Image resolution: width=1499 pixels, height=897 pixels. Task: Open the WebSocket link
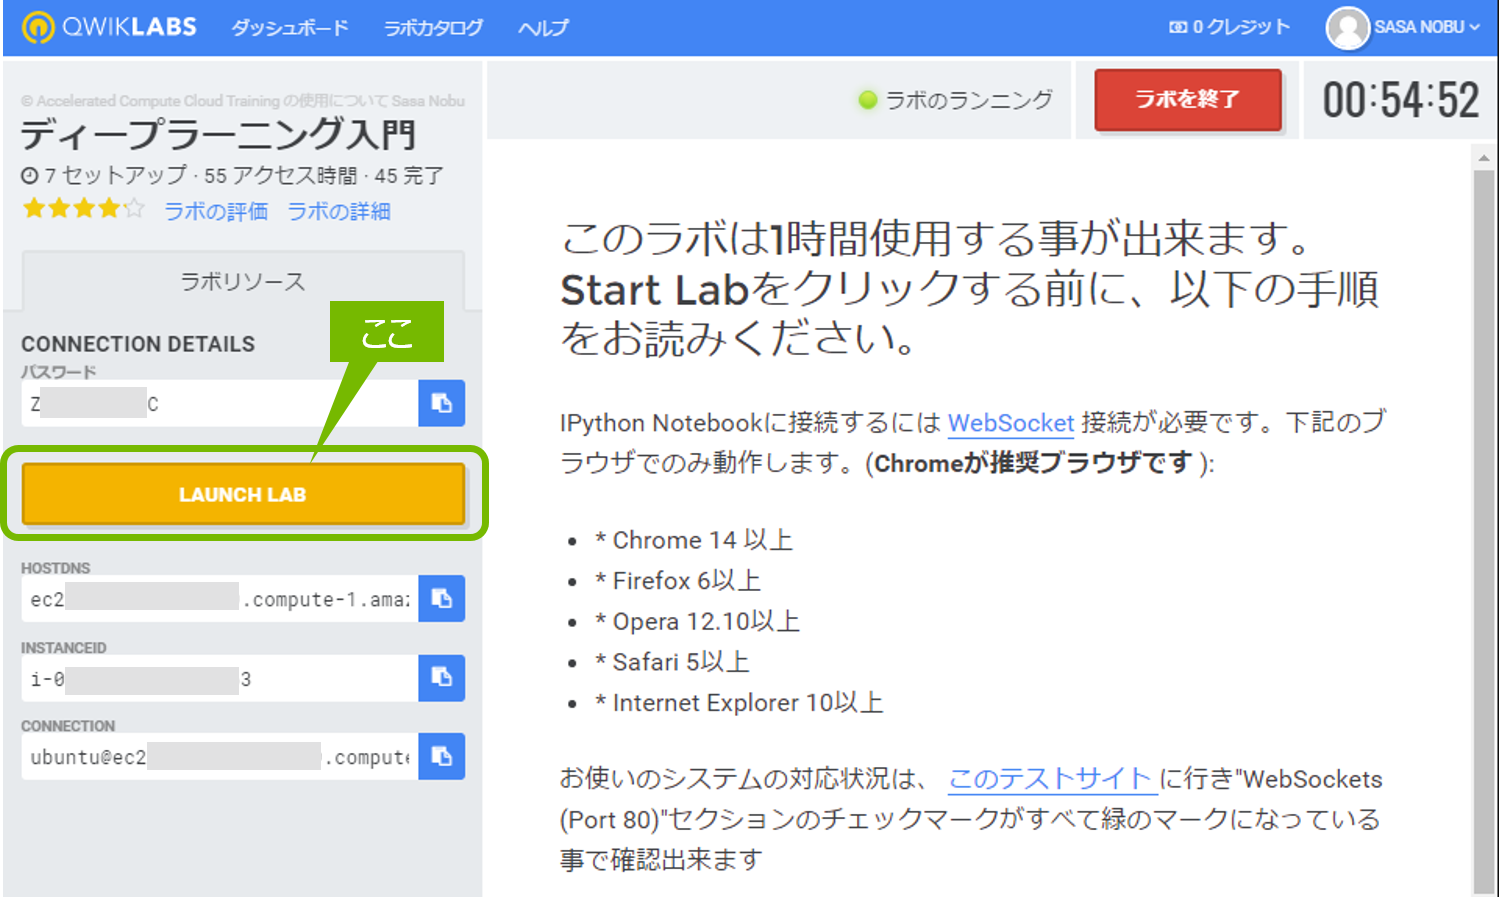tap(1011, 423)
